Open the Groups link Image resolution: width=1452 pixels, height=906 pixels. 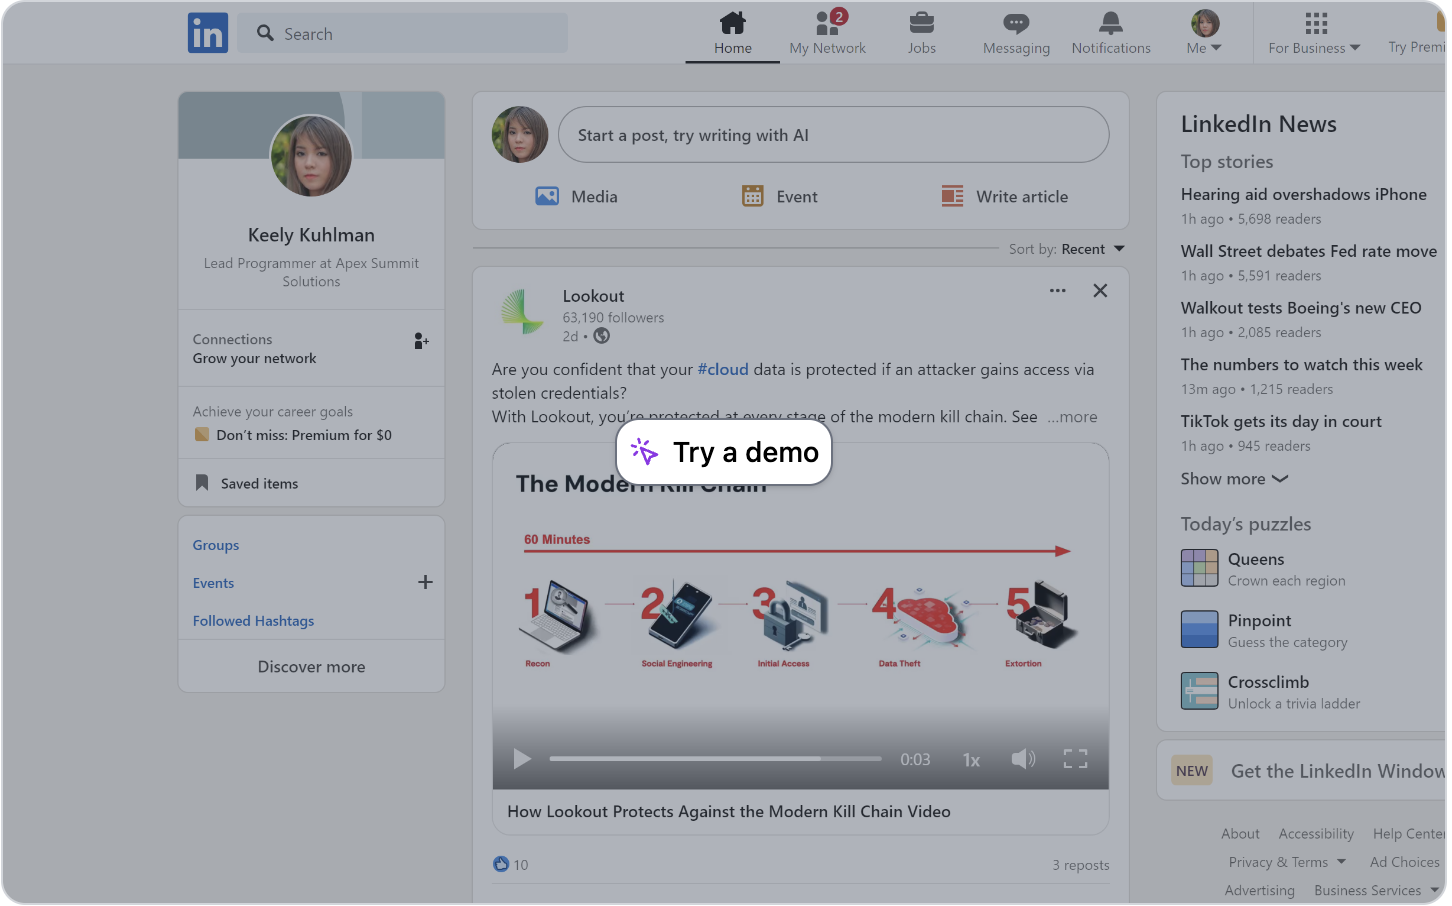click(216, 545)
